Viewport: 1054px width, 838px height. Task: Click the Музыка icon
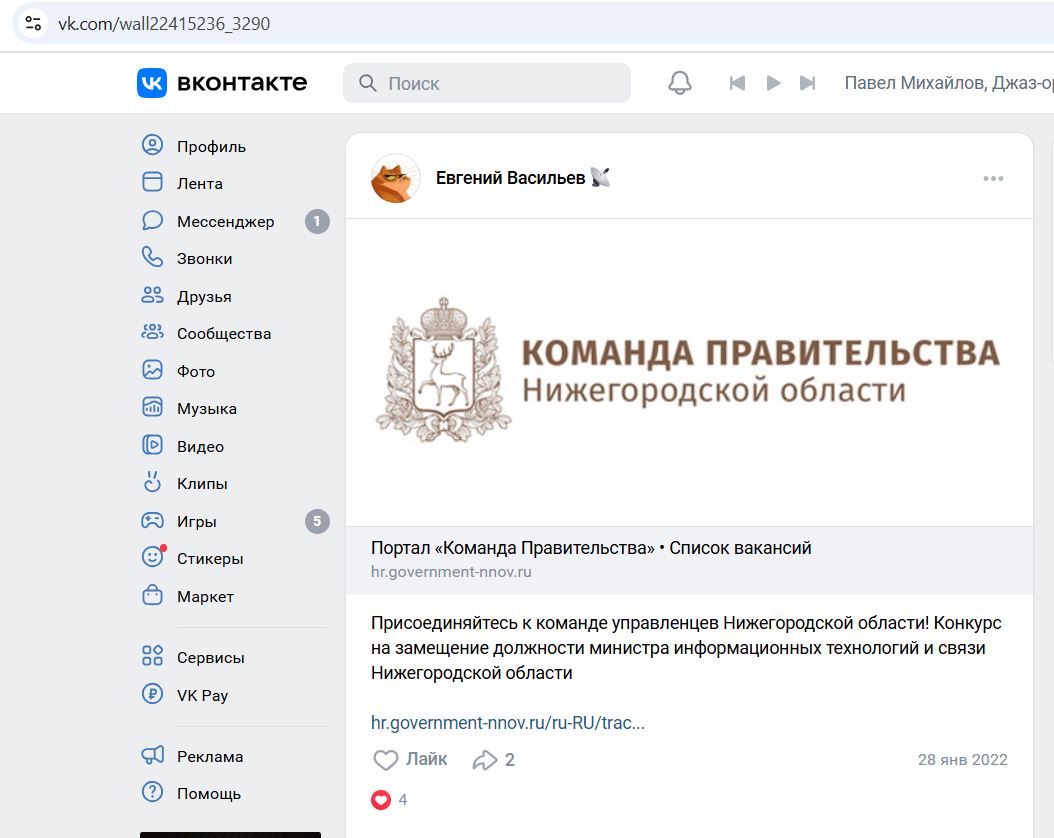(x=153, y=407)
